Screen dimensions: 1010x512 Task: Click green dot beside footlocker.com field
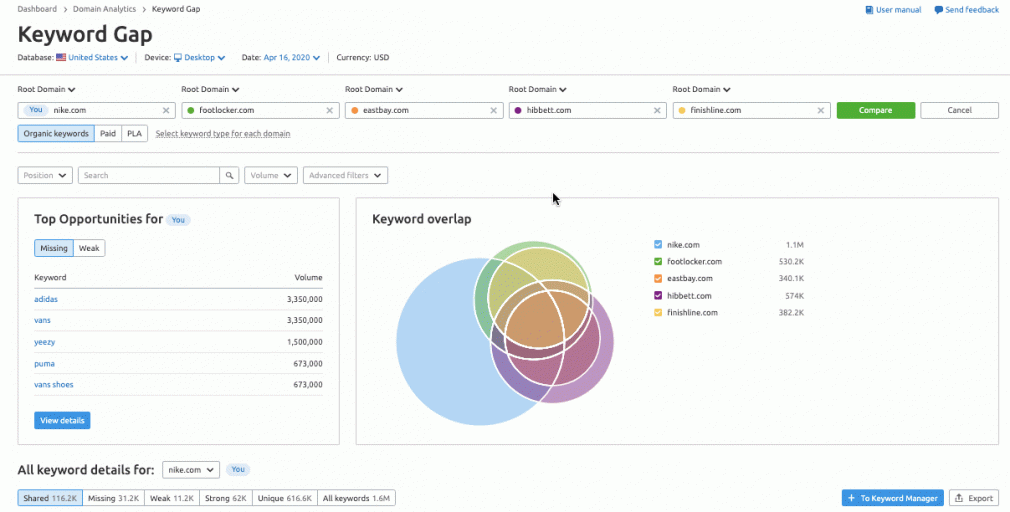coord(190,111)
